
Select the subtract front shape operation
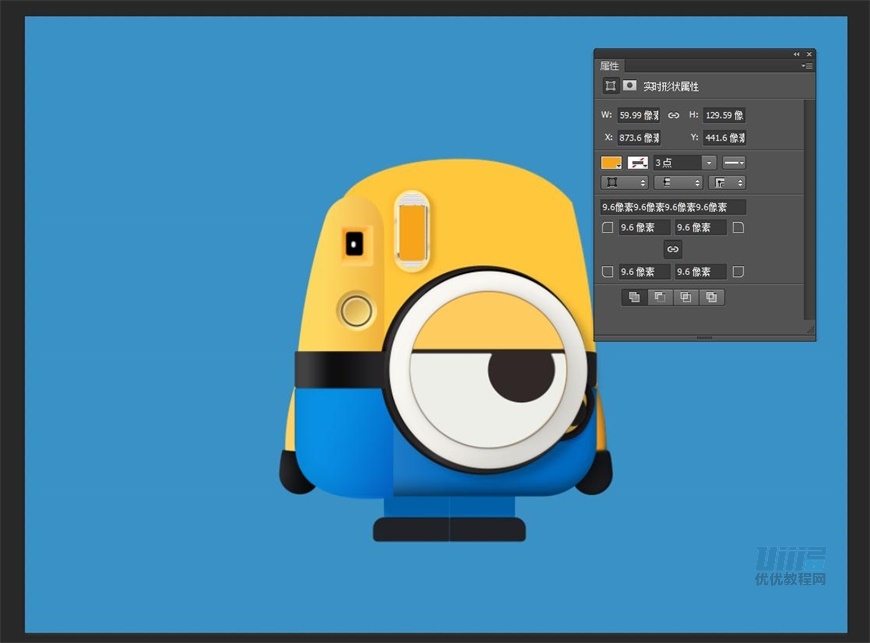[x=659, y=297]
